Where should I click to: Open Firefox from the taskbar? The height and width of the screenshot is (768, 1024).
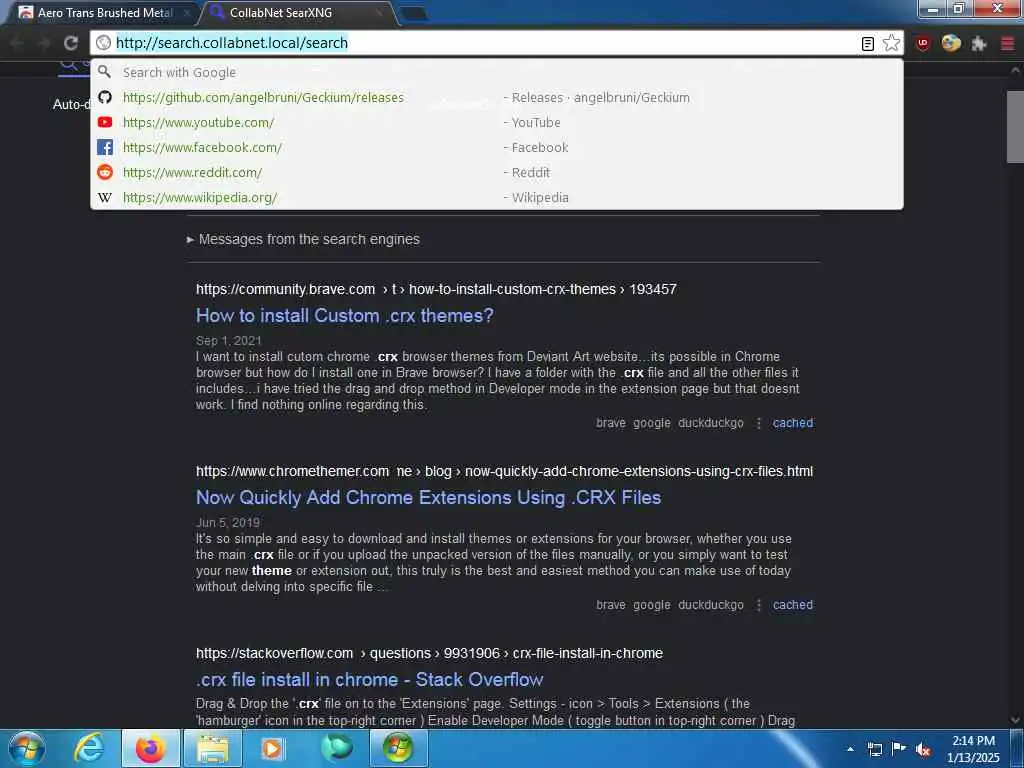[150, 748]
